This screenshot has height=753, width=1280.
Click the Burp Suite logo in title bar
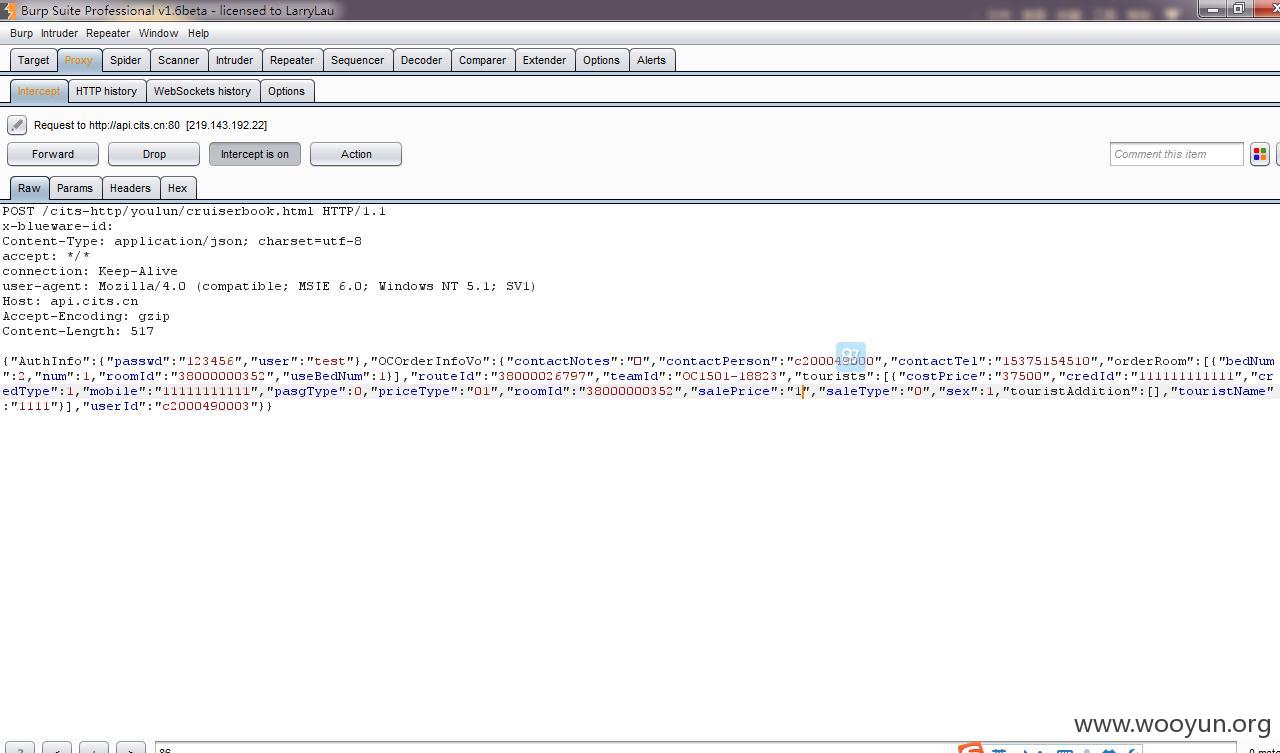[x=9, y=10]
